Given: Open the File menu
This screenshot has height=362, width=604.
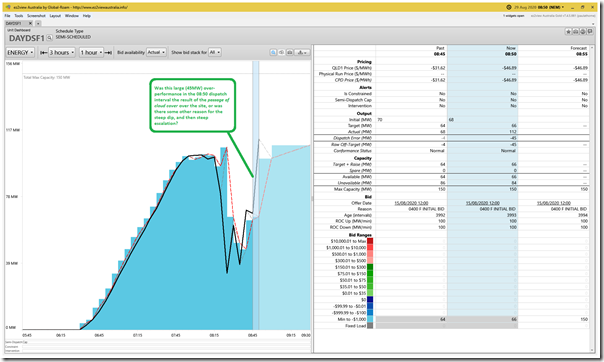Looking at the screenshot, I should click(7, 16).
